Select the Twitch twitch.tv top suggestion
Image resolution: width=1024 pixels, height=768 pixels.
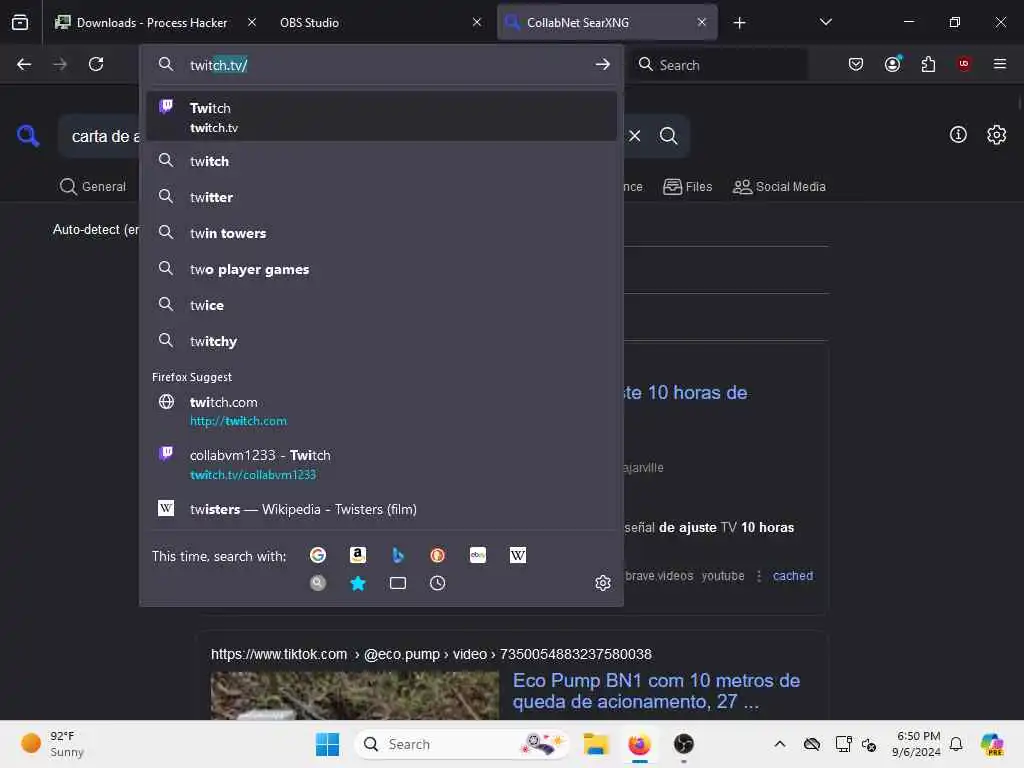coord(382,117)
